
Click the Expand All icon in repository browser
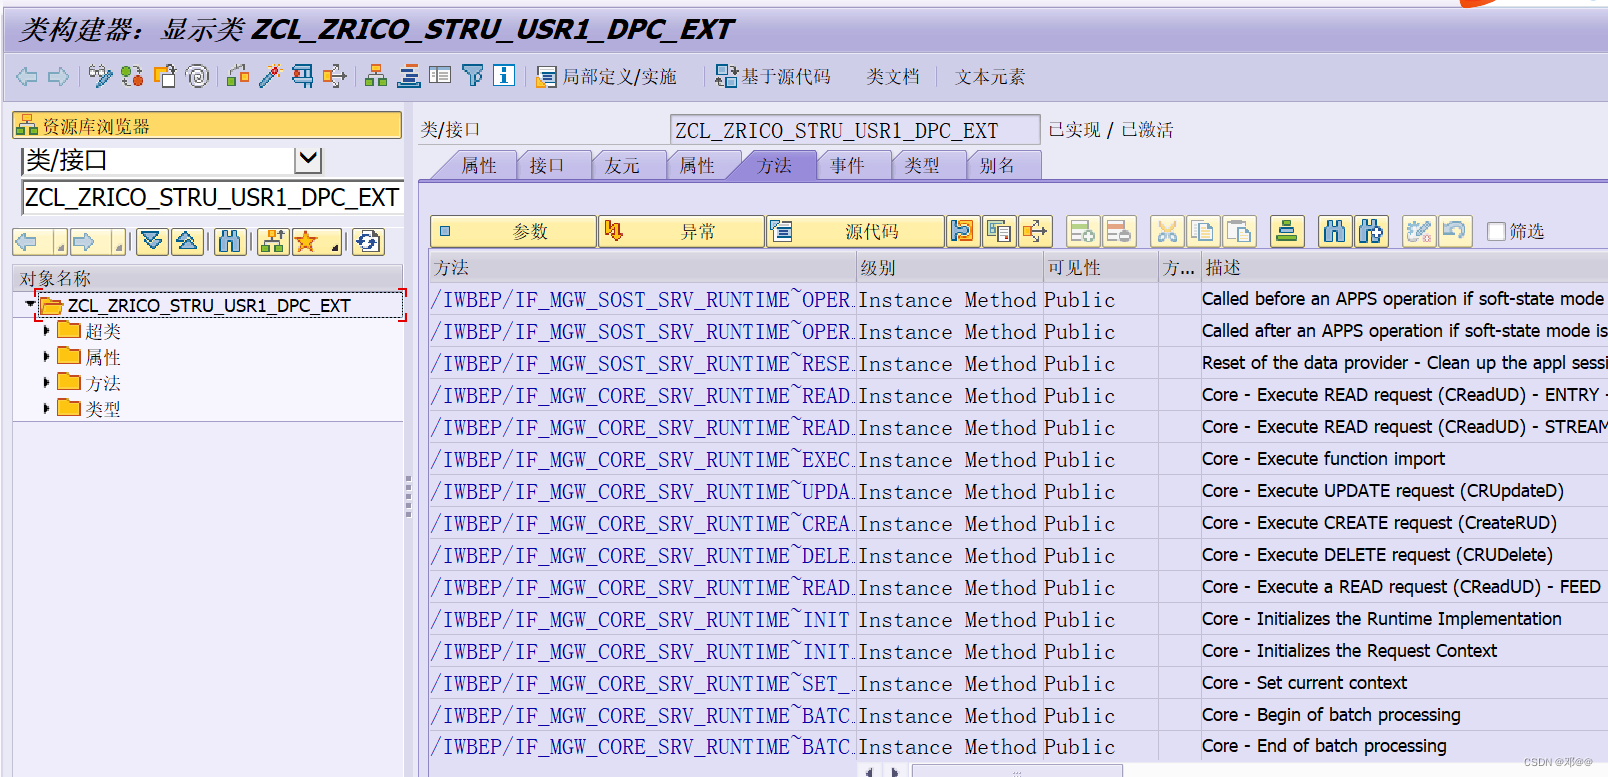152,242
